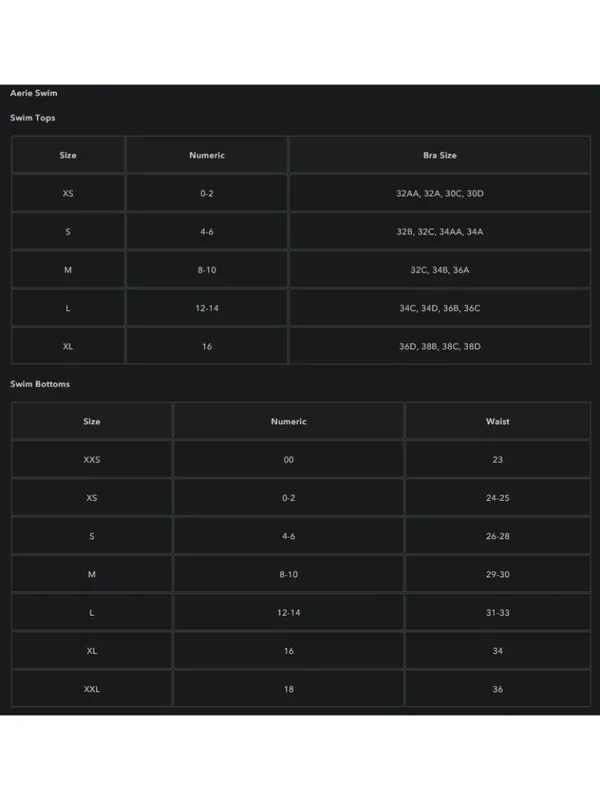
Task: Select the Swim Tops section label
Action: pyautogui.click(x=33, y=117)
